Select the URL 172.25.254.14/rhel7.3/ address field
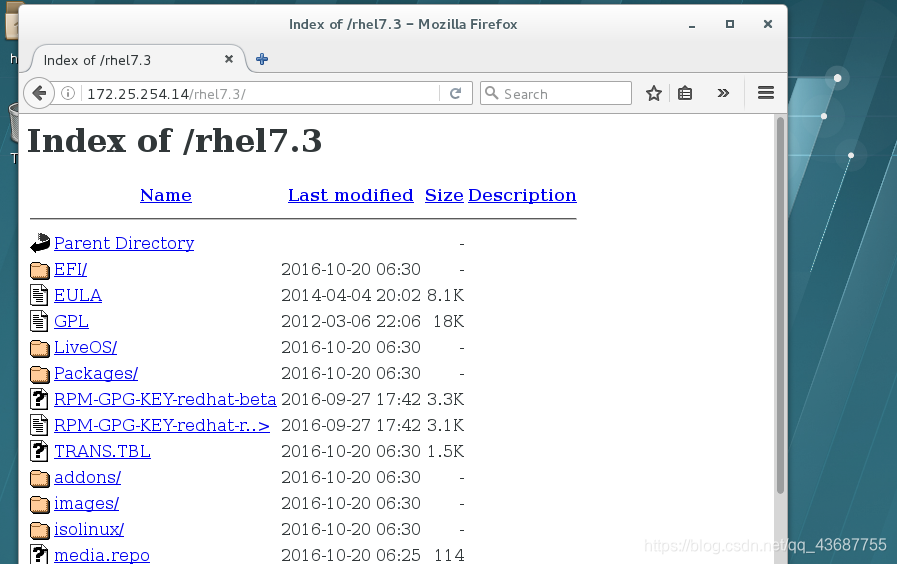Screen dimensions: 897x564 pyautogui.click(x=261, y=94)
